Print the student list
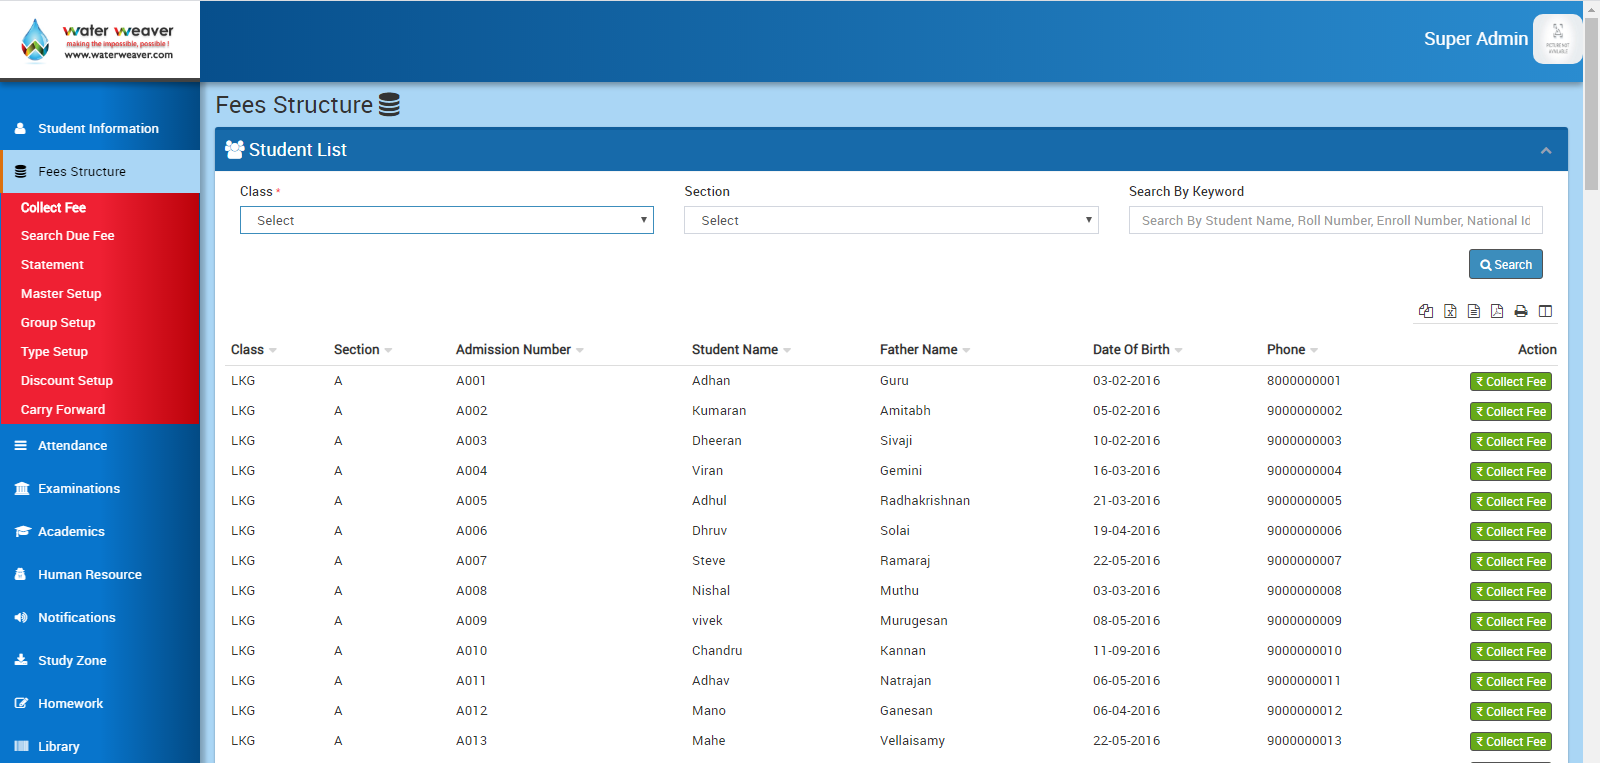The width and height of the screenshot is (1600, 763). 1521,311
